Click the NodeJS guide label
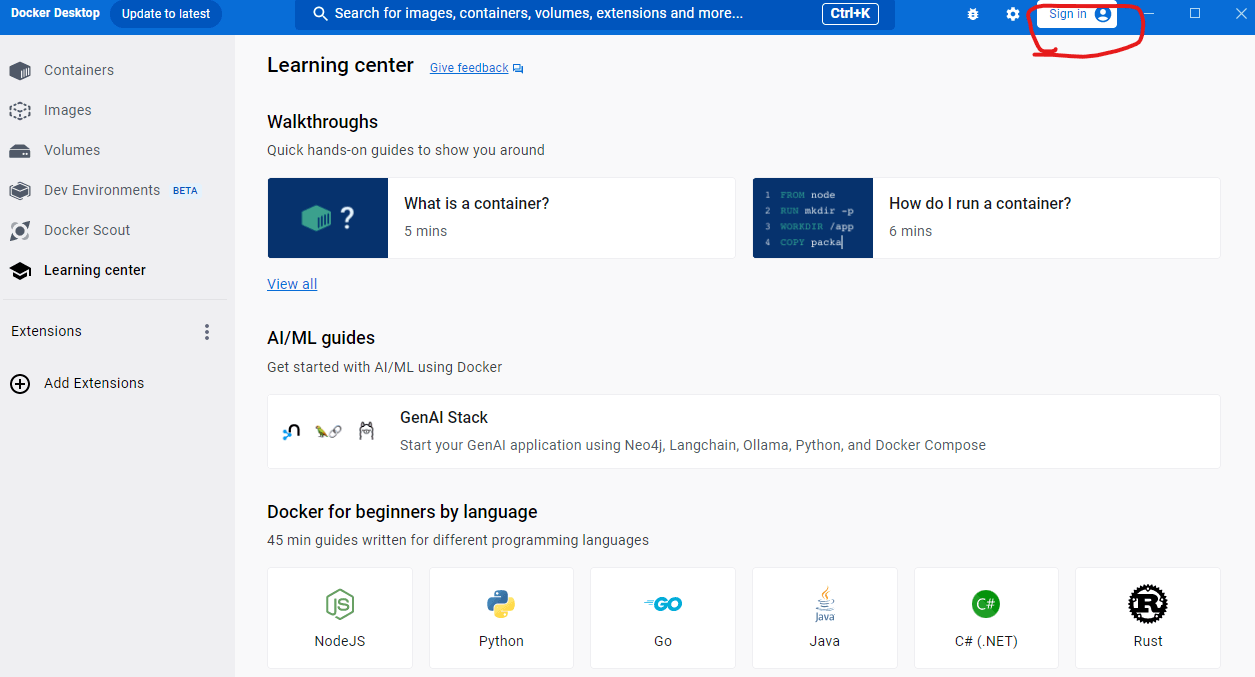This screenshot has width=1255, height=677. 340,641
